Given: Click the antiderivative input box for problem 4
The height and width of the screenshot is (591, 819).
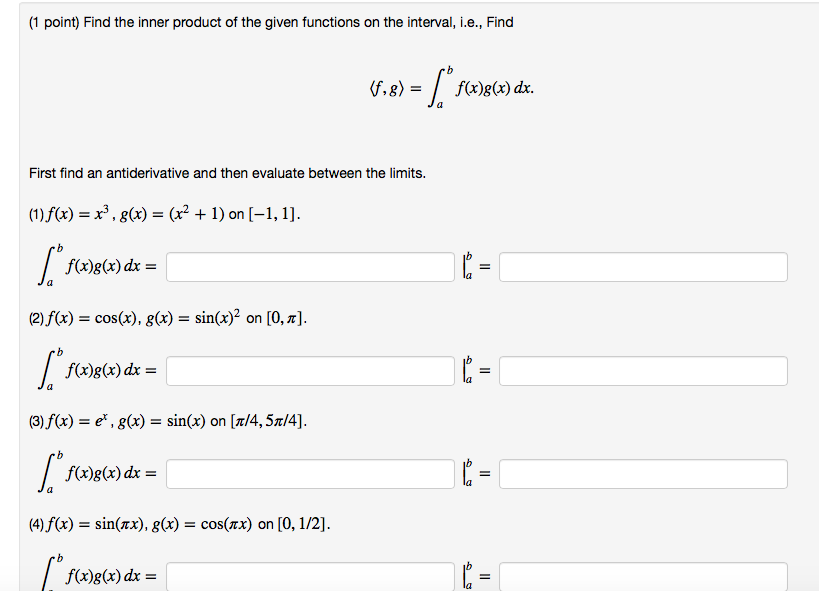Looking at the screenshot, I should coord(312,576).
